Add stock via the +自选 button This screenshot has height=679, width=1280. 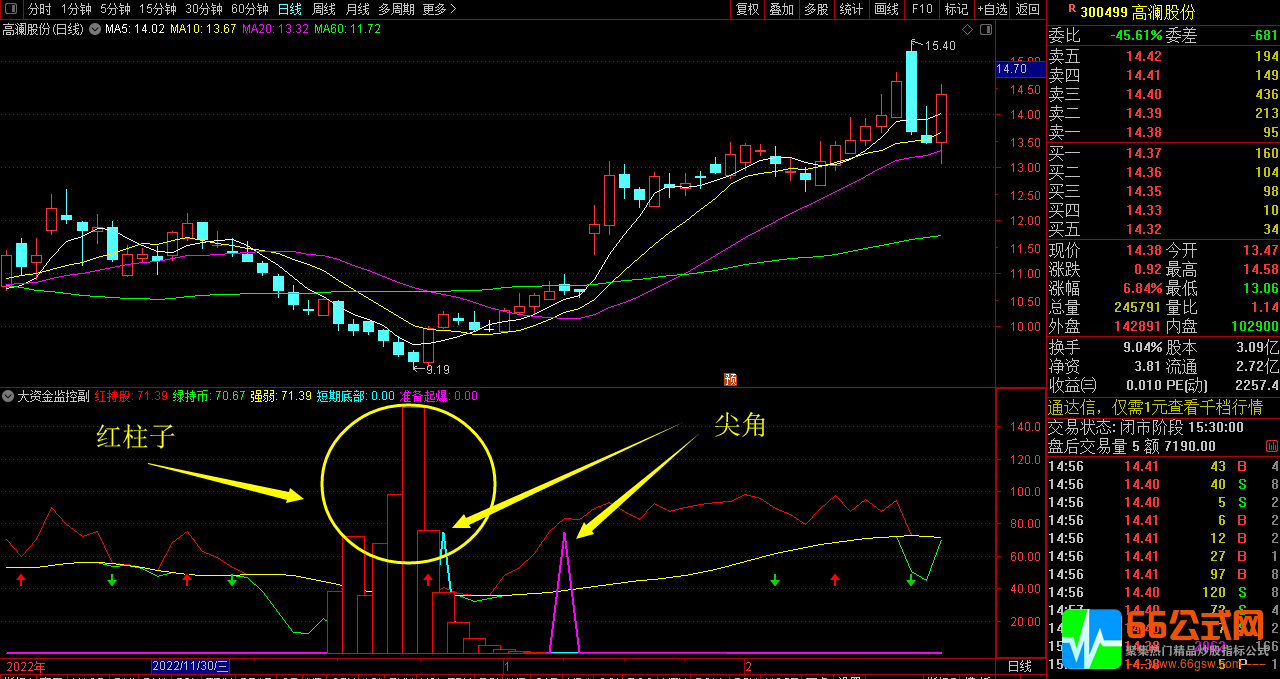pos(992,10)
